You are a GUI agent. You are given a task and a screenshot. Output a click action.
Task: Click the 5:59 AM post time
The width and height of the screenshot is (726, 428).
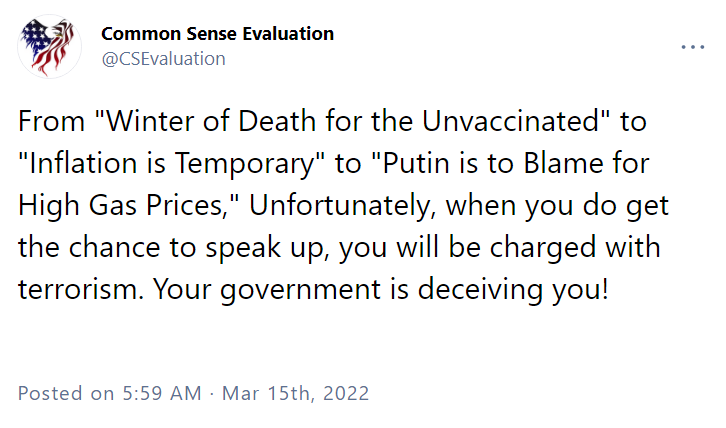[162, 394]
